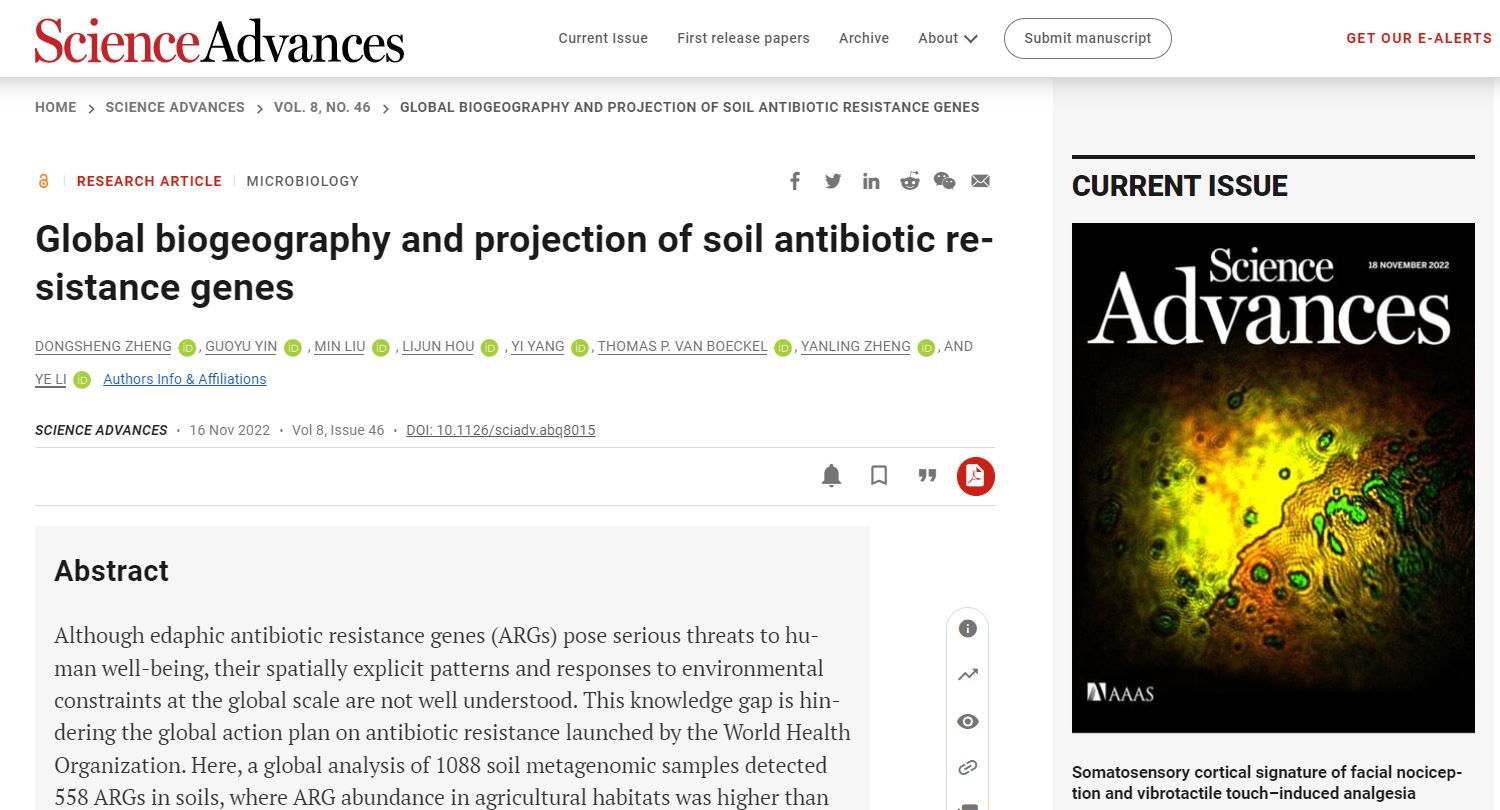Click the eye icon in side panel
This screenshot has width=1500, height=810.
(x=967, y=722)
